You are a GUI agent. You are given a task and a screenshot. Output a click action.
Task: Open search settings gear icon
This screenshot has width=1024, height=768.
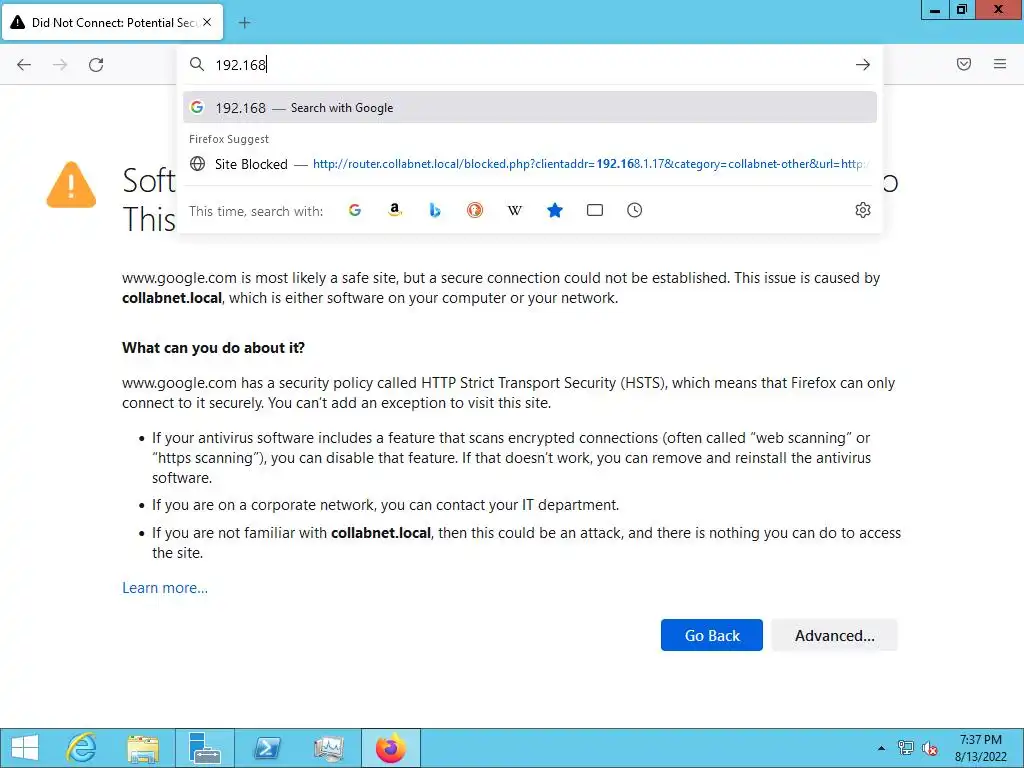pyautogui.click(x=863, y=210)
